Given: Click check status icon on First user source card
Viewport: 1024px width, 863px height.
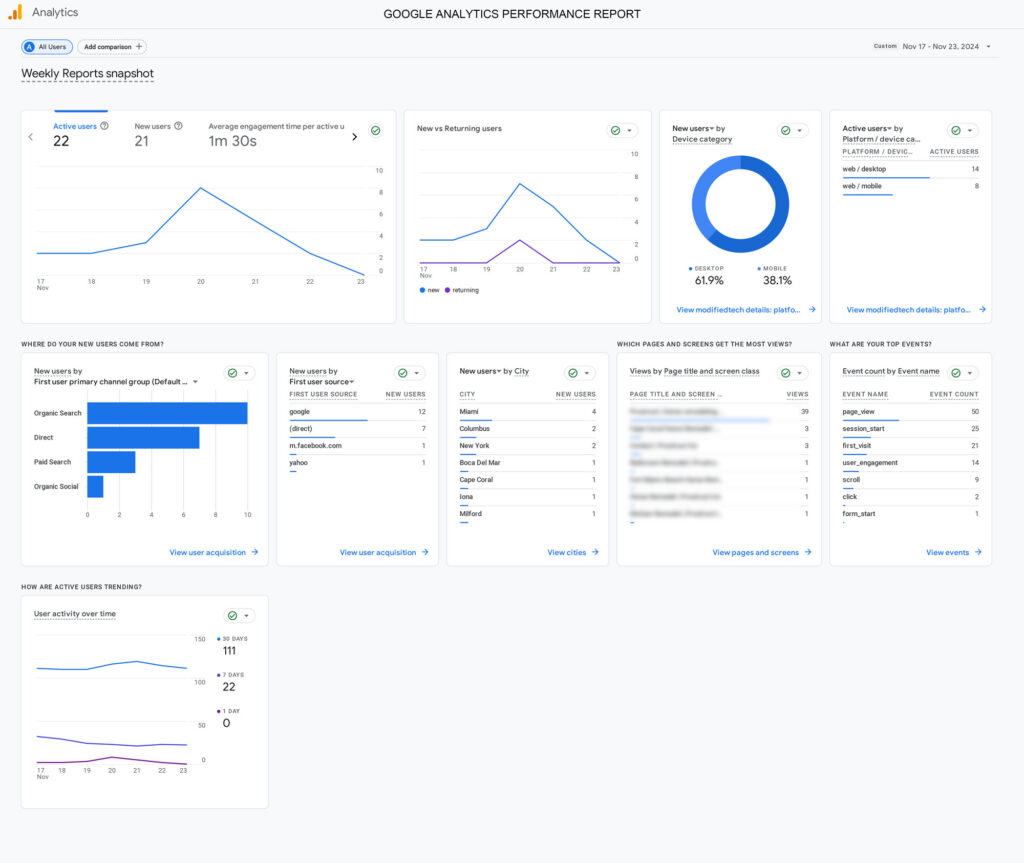Looking at the screenshot, I should pos(403,373).
